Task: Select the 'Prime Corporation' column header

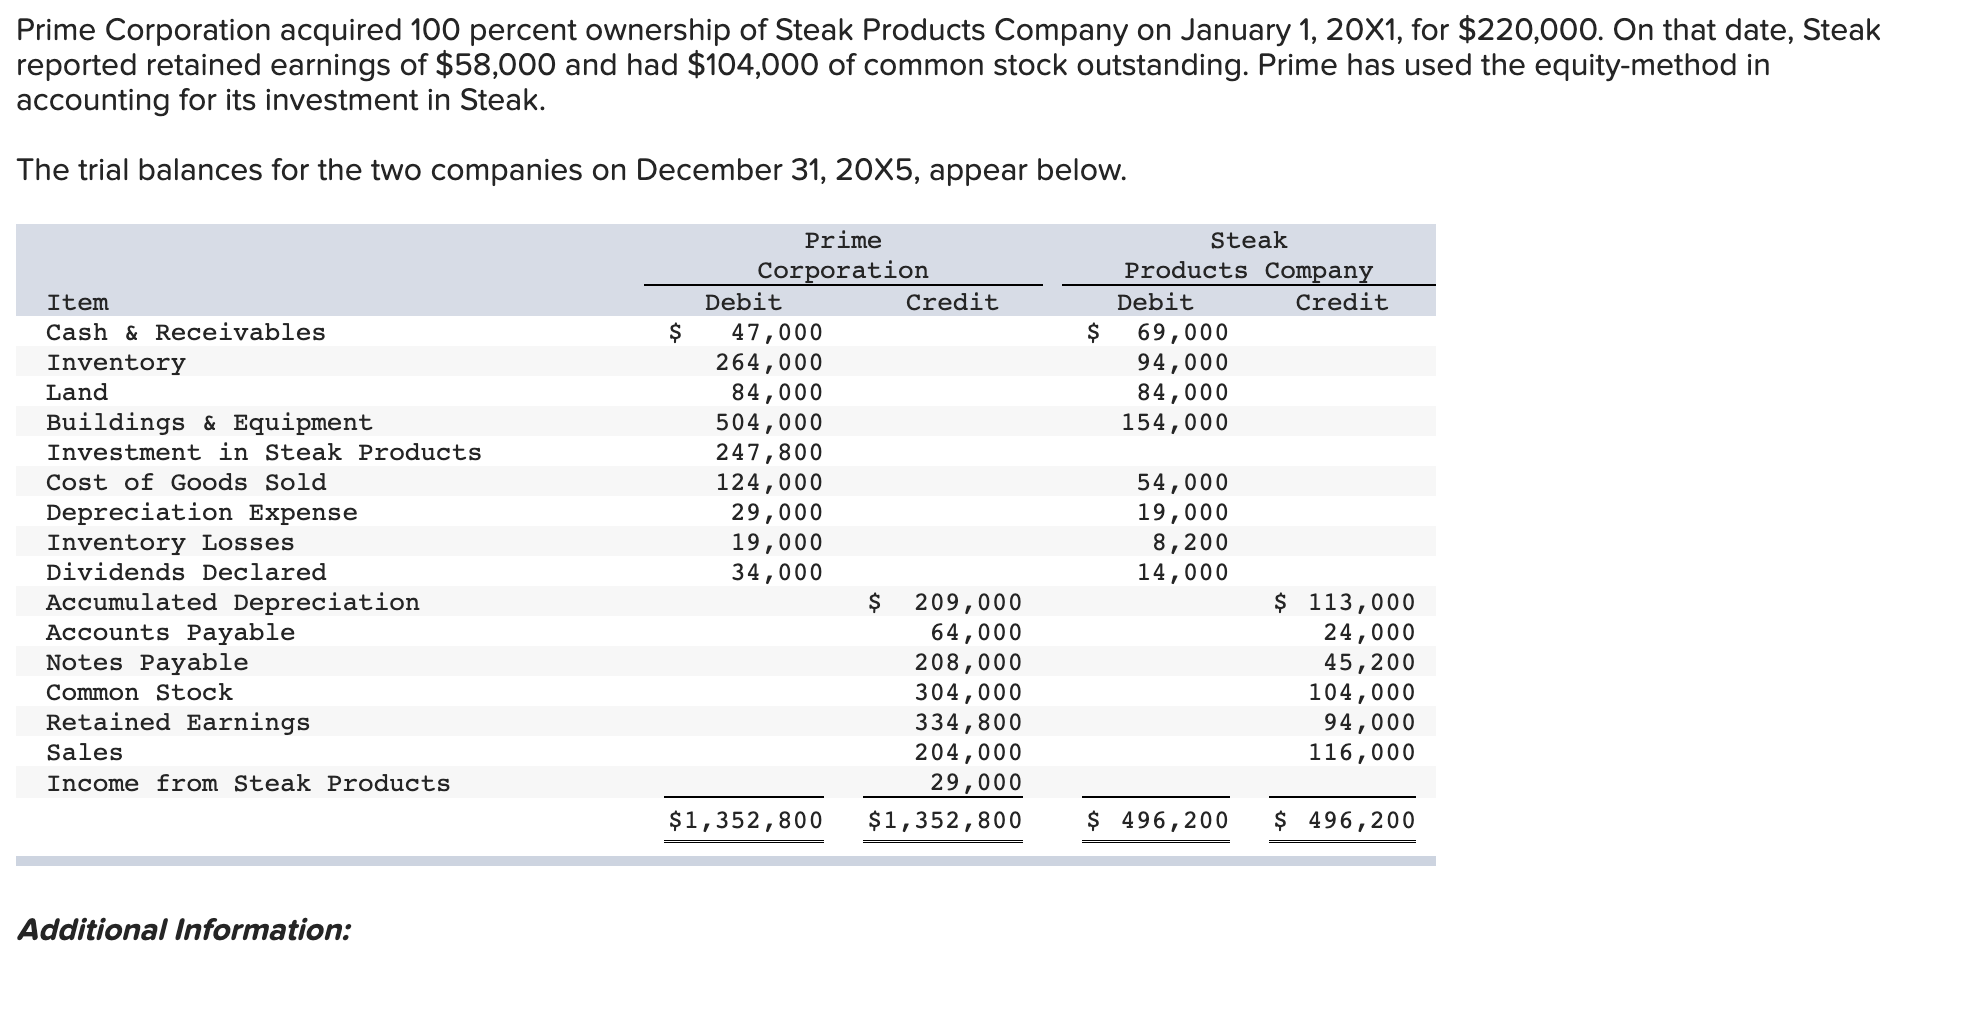Action: pyautogui.click(x=843, y=255)
